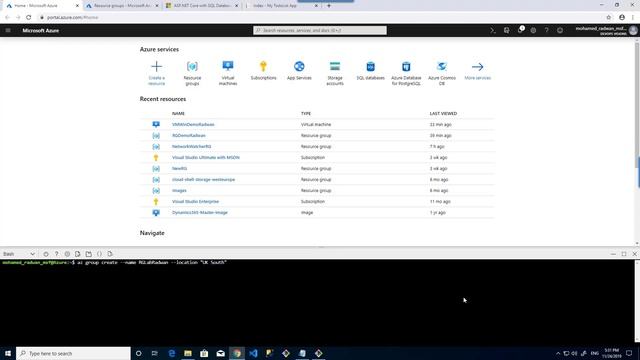Click the Microsoft Azure home title
Viewport: 640px width, 360px height.
tap(40, 30)
